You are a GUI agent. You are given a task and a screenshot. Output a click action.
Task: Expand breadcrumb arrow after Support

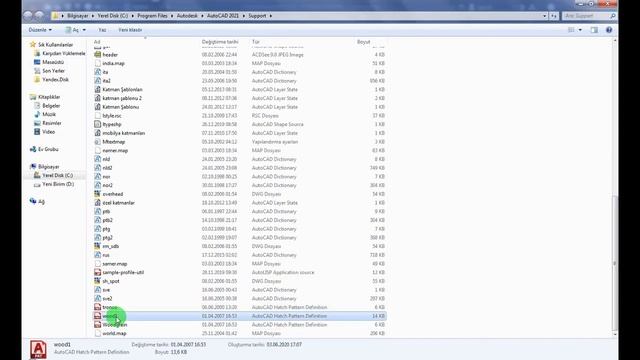[x=271, y=16]
